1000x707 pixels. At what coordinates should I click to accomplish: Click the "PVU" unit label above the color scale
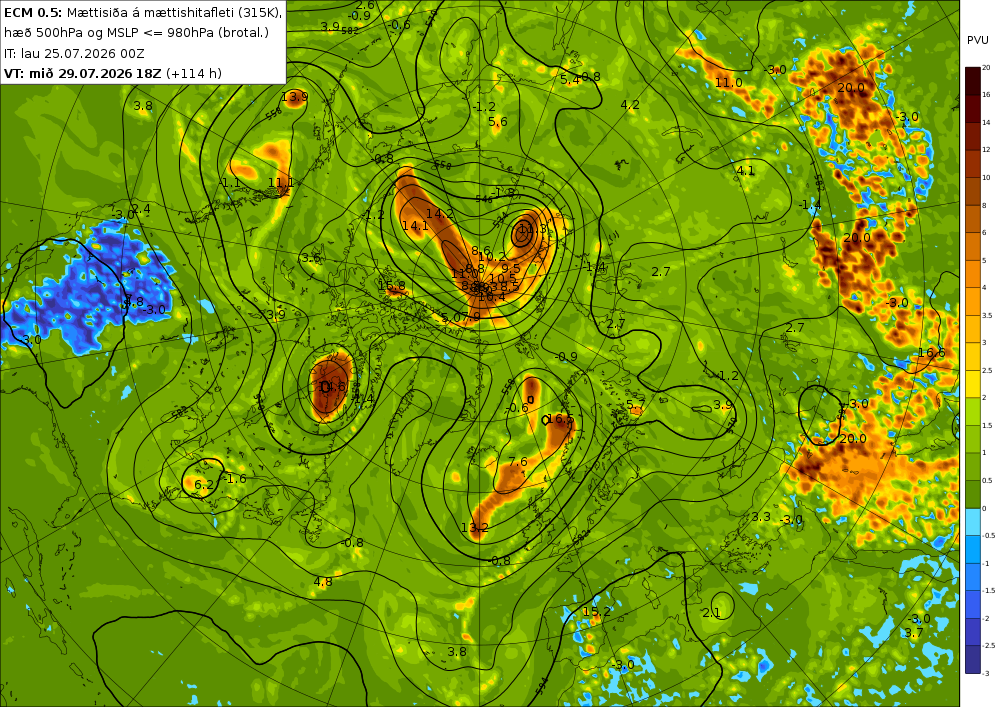(977, 40)
